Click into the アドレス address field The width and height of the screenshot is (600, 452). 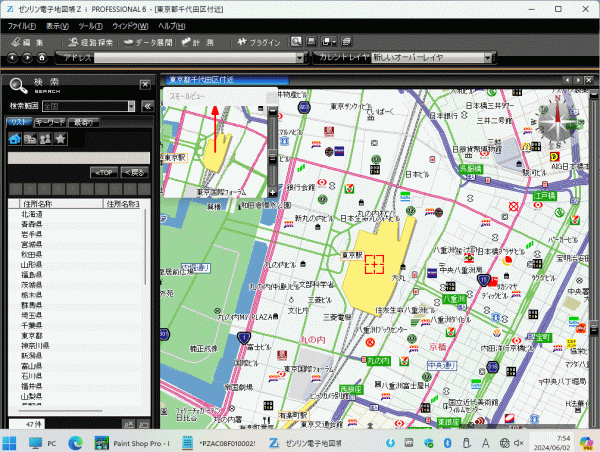point(195,58)
